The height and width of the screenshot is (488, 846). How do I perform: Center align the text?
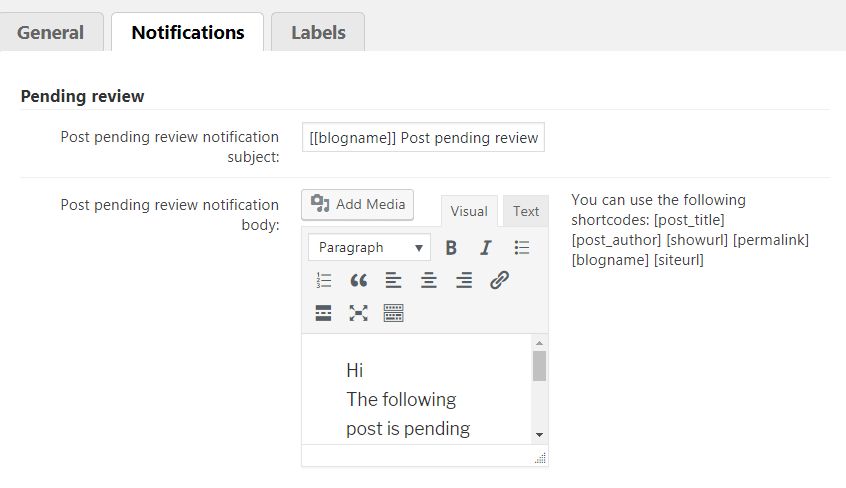(x=429, y=281)
